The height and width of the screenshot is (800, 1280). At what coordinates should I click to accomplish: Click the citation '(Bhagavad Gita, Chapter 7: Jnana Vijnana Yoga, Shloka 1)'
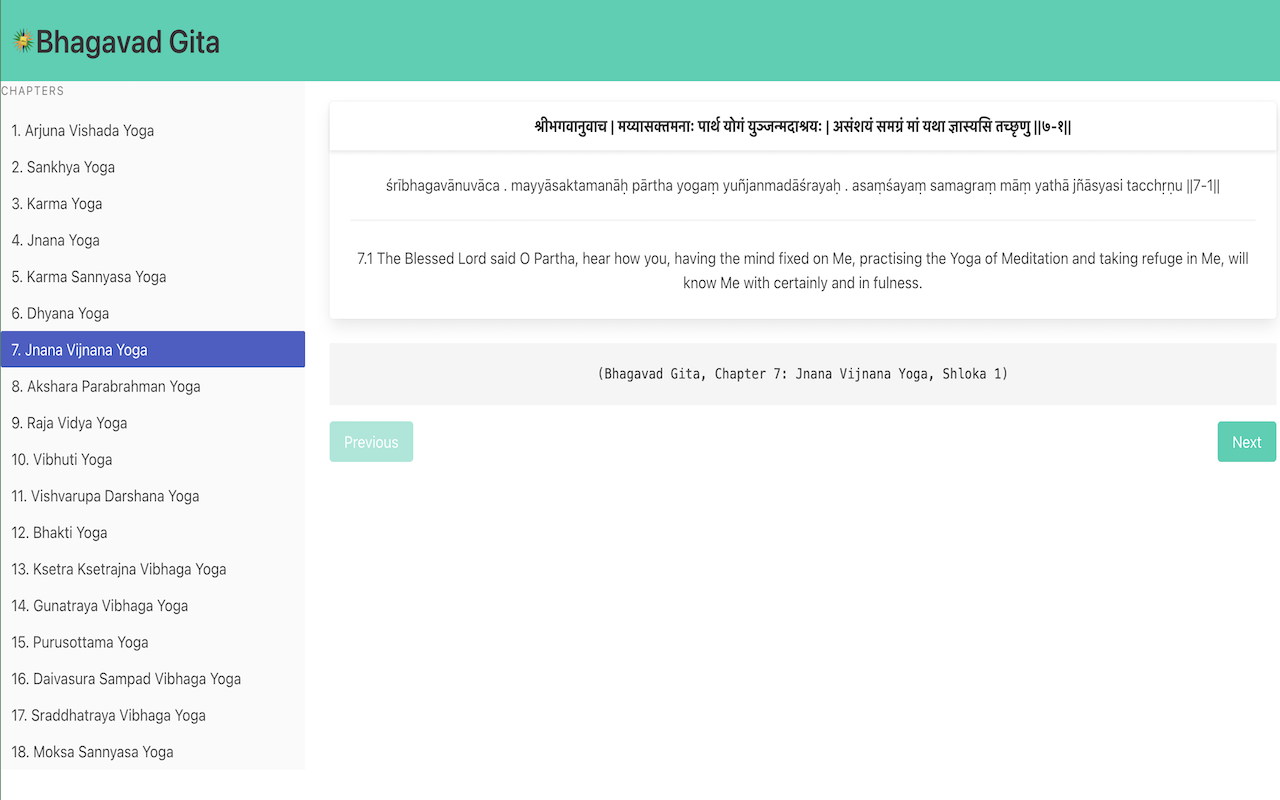(x=803, y=374)
